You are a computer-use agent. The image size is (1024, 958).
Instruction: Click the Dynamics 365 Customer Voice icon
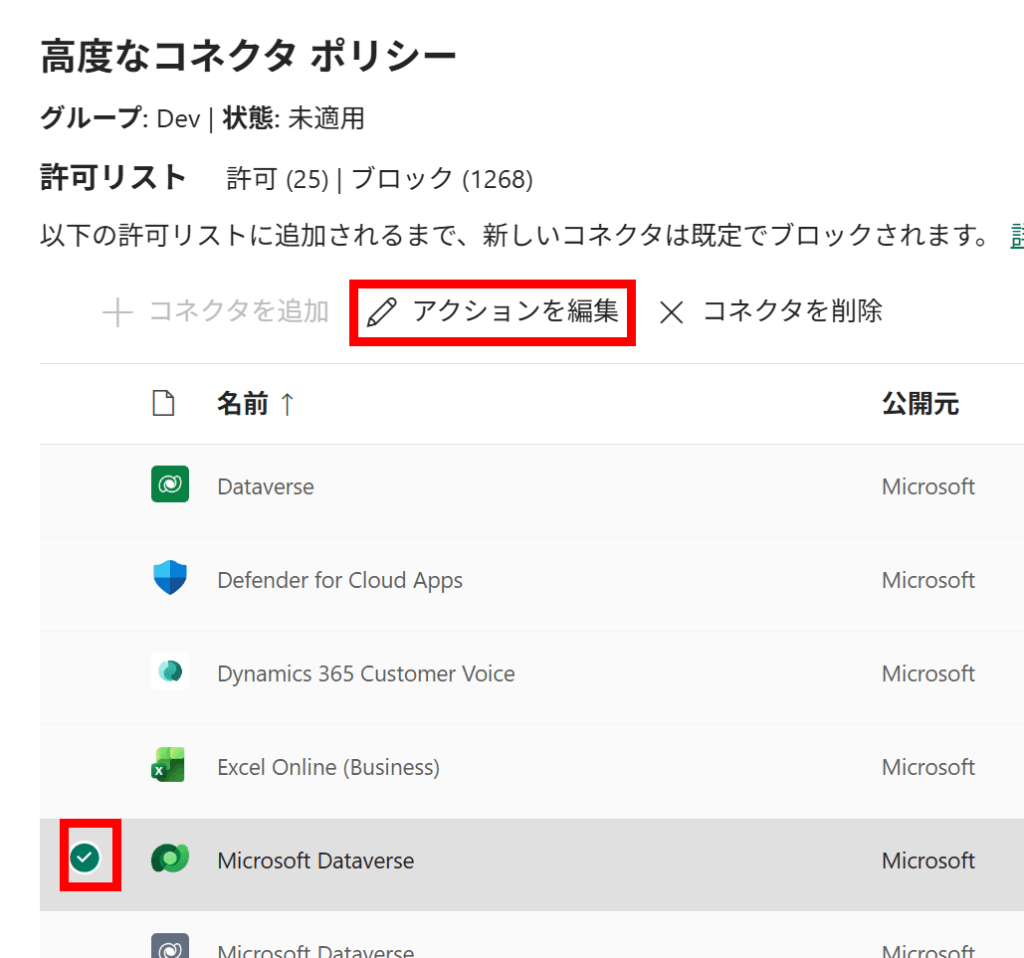pos(170,673)
